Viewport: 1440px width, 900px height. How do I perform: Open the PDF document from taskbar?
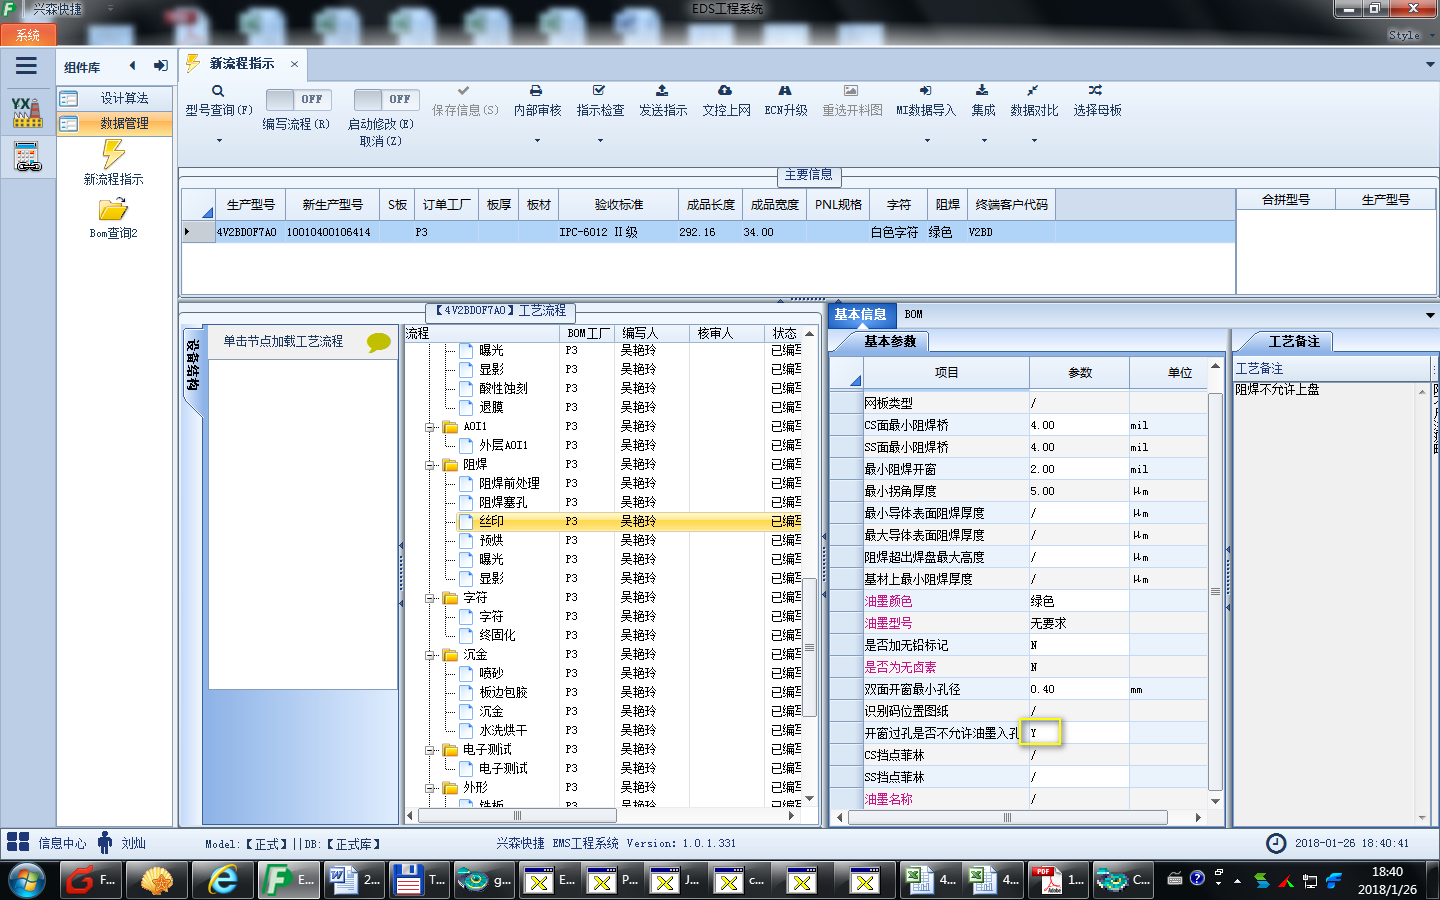[1060, 880]
